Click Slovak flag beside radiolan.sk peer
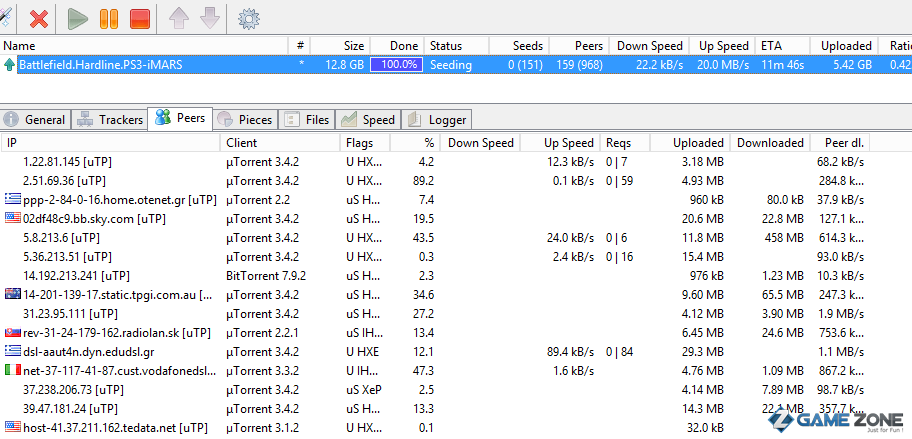The height and width of the screenshot is (439, 912). tap(12, 333)
